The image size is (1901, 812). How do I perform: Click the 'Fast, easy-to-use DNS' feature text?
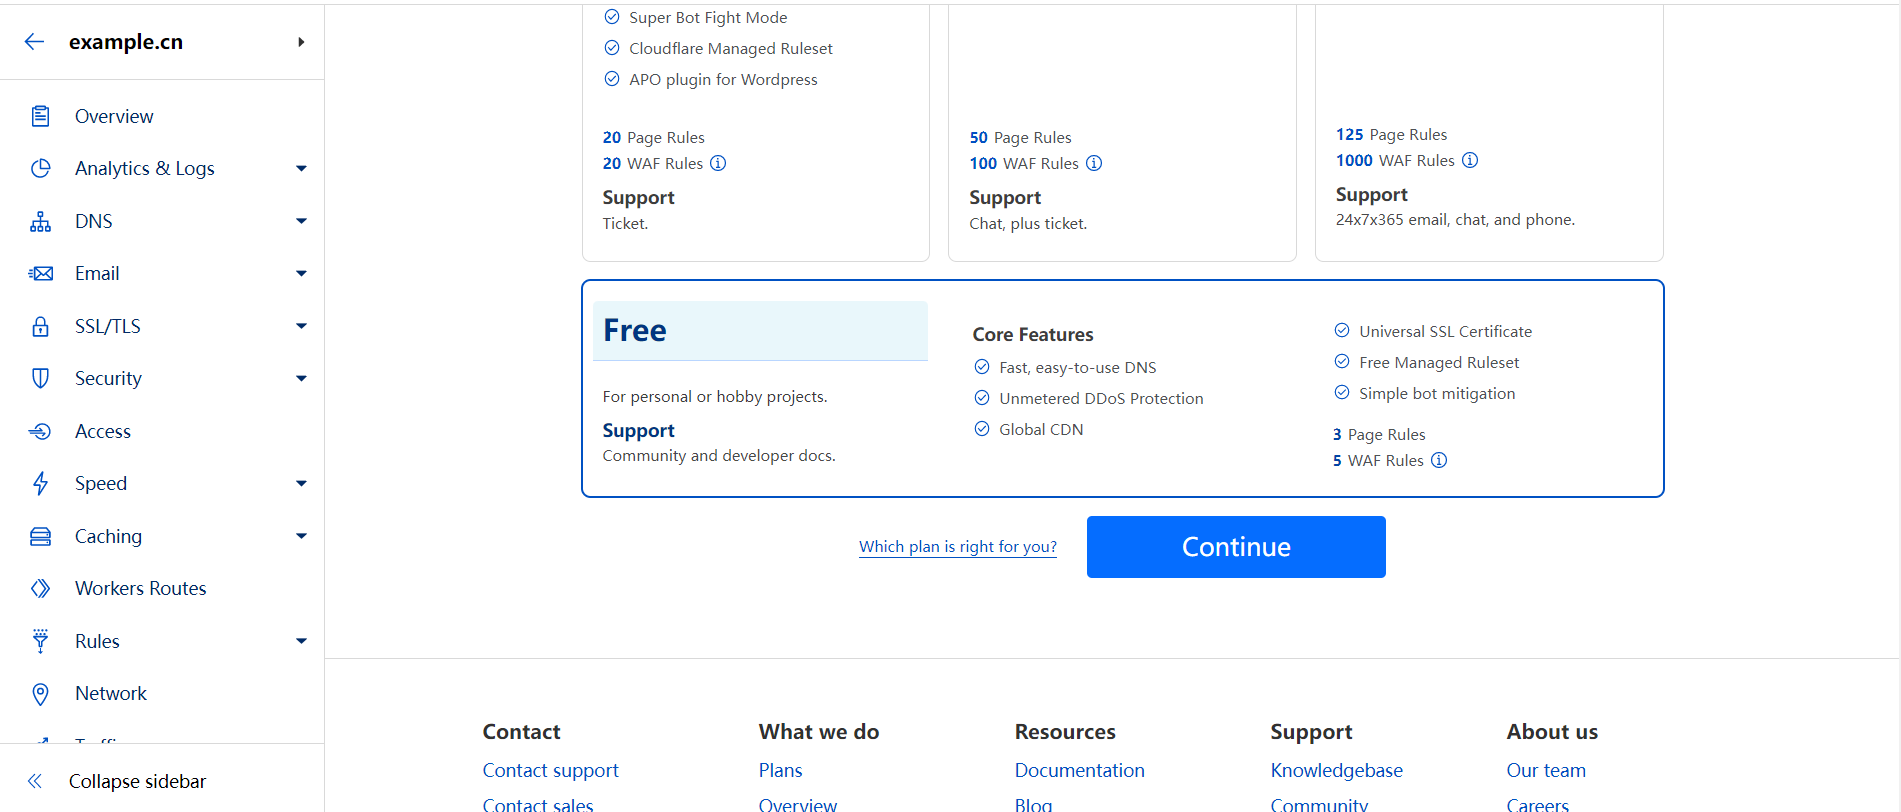coord(1078,367)
